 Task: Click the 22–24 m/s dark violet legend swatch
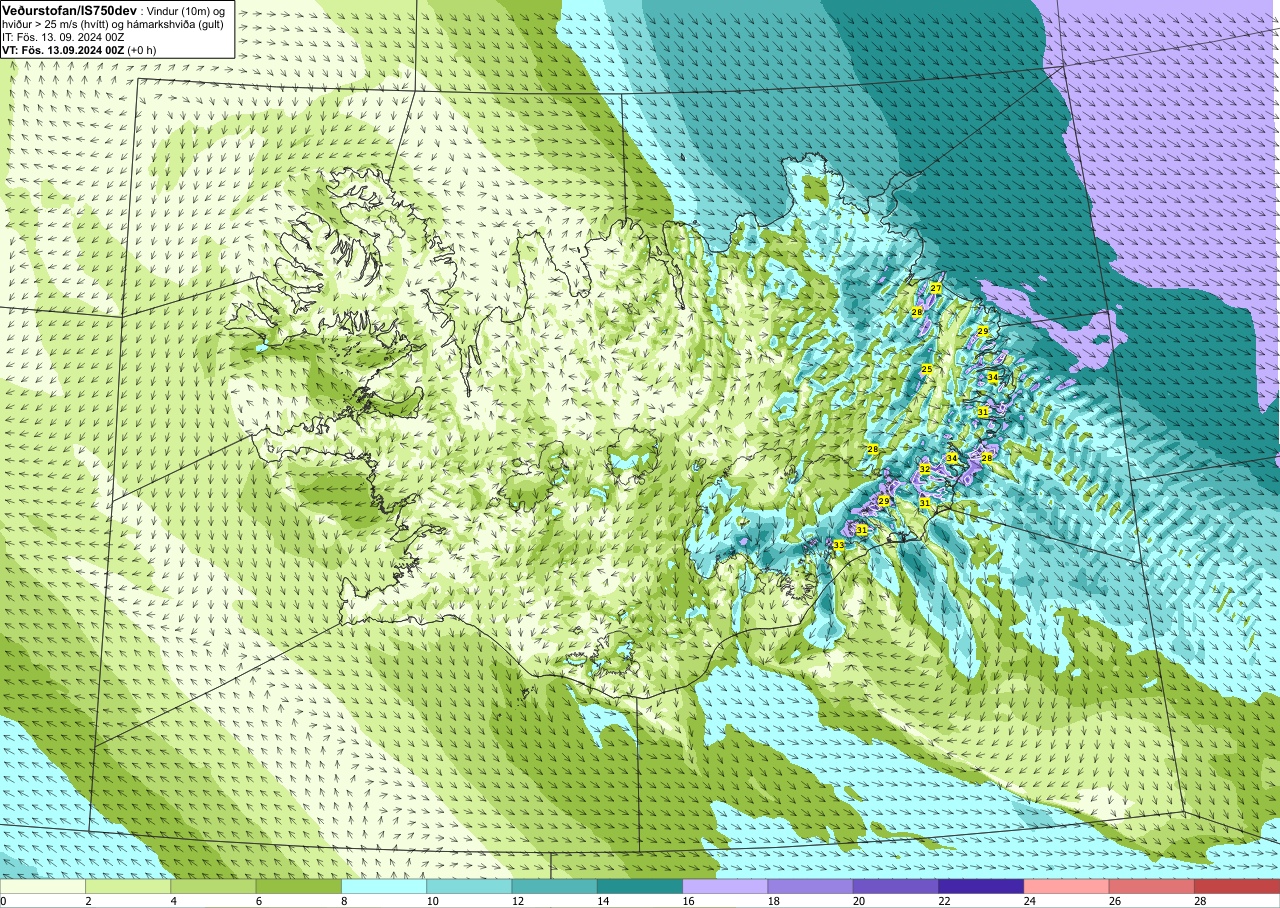[981, 886]
